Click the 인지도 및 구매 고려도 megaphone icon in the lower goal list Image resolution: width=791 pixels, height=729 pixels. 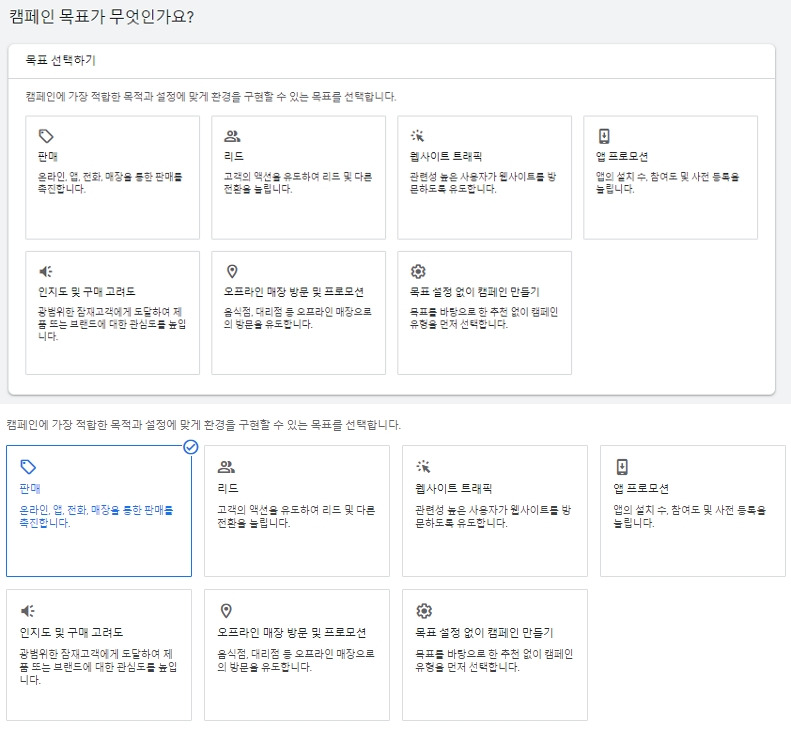click(x=27, y=611)
